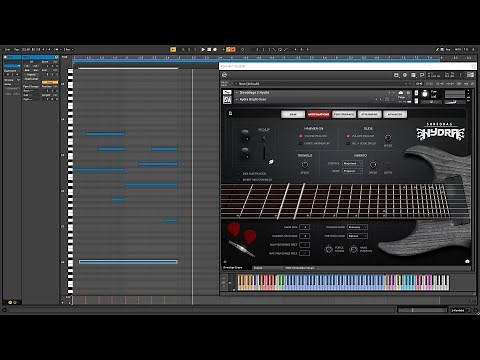Screen dimensions: 480x360
Task: Click the Max Preferred Fret value field
Action: (304, 245)
